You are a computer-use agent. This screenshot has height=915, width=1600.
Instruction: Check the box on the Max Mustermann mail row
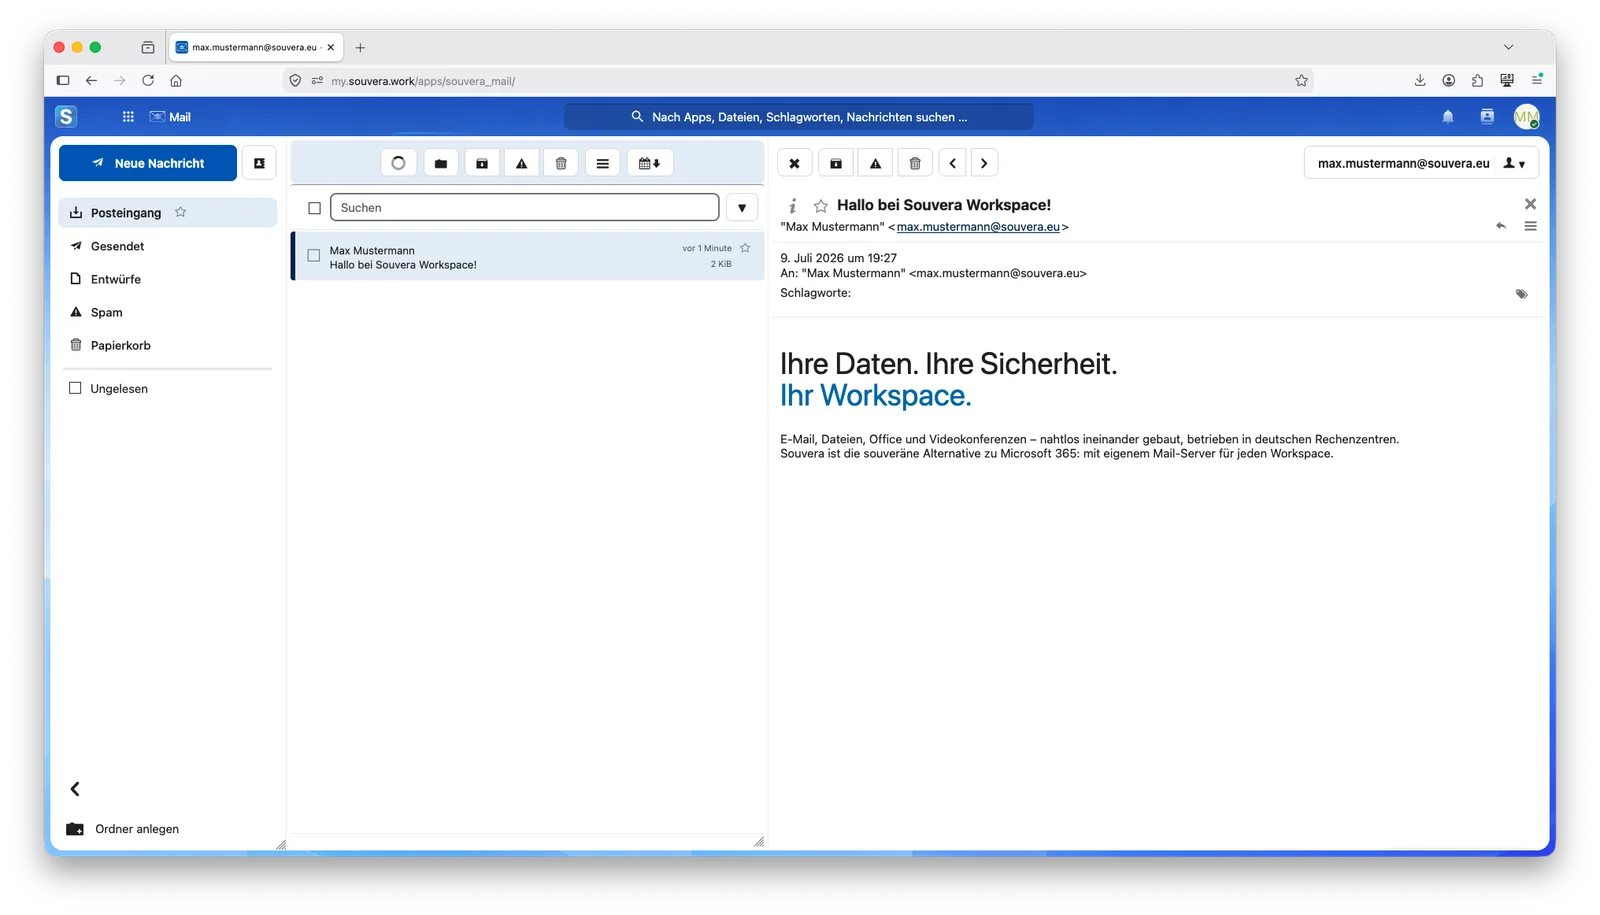(314, 256)
